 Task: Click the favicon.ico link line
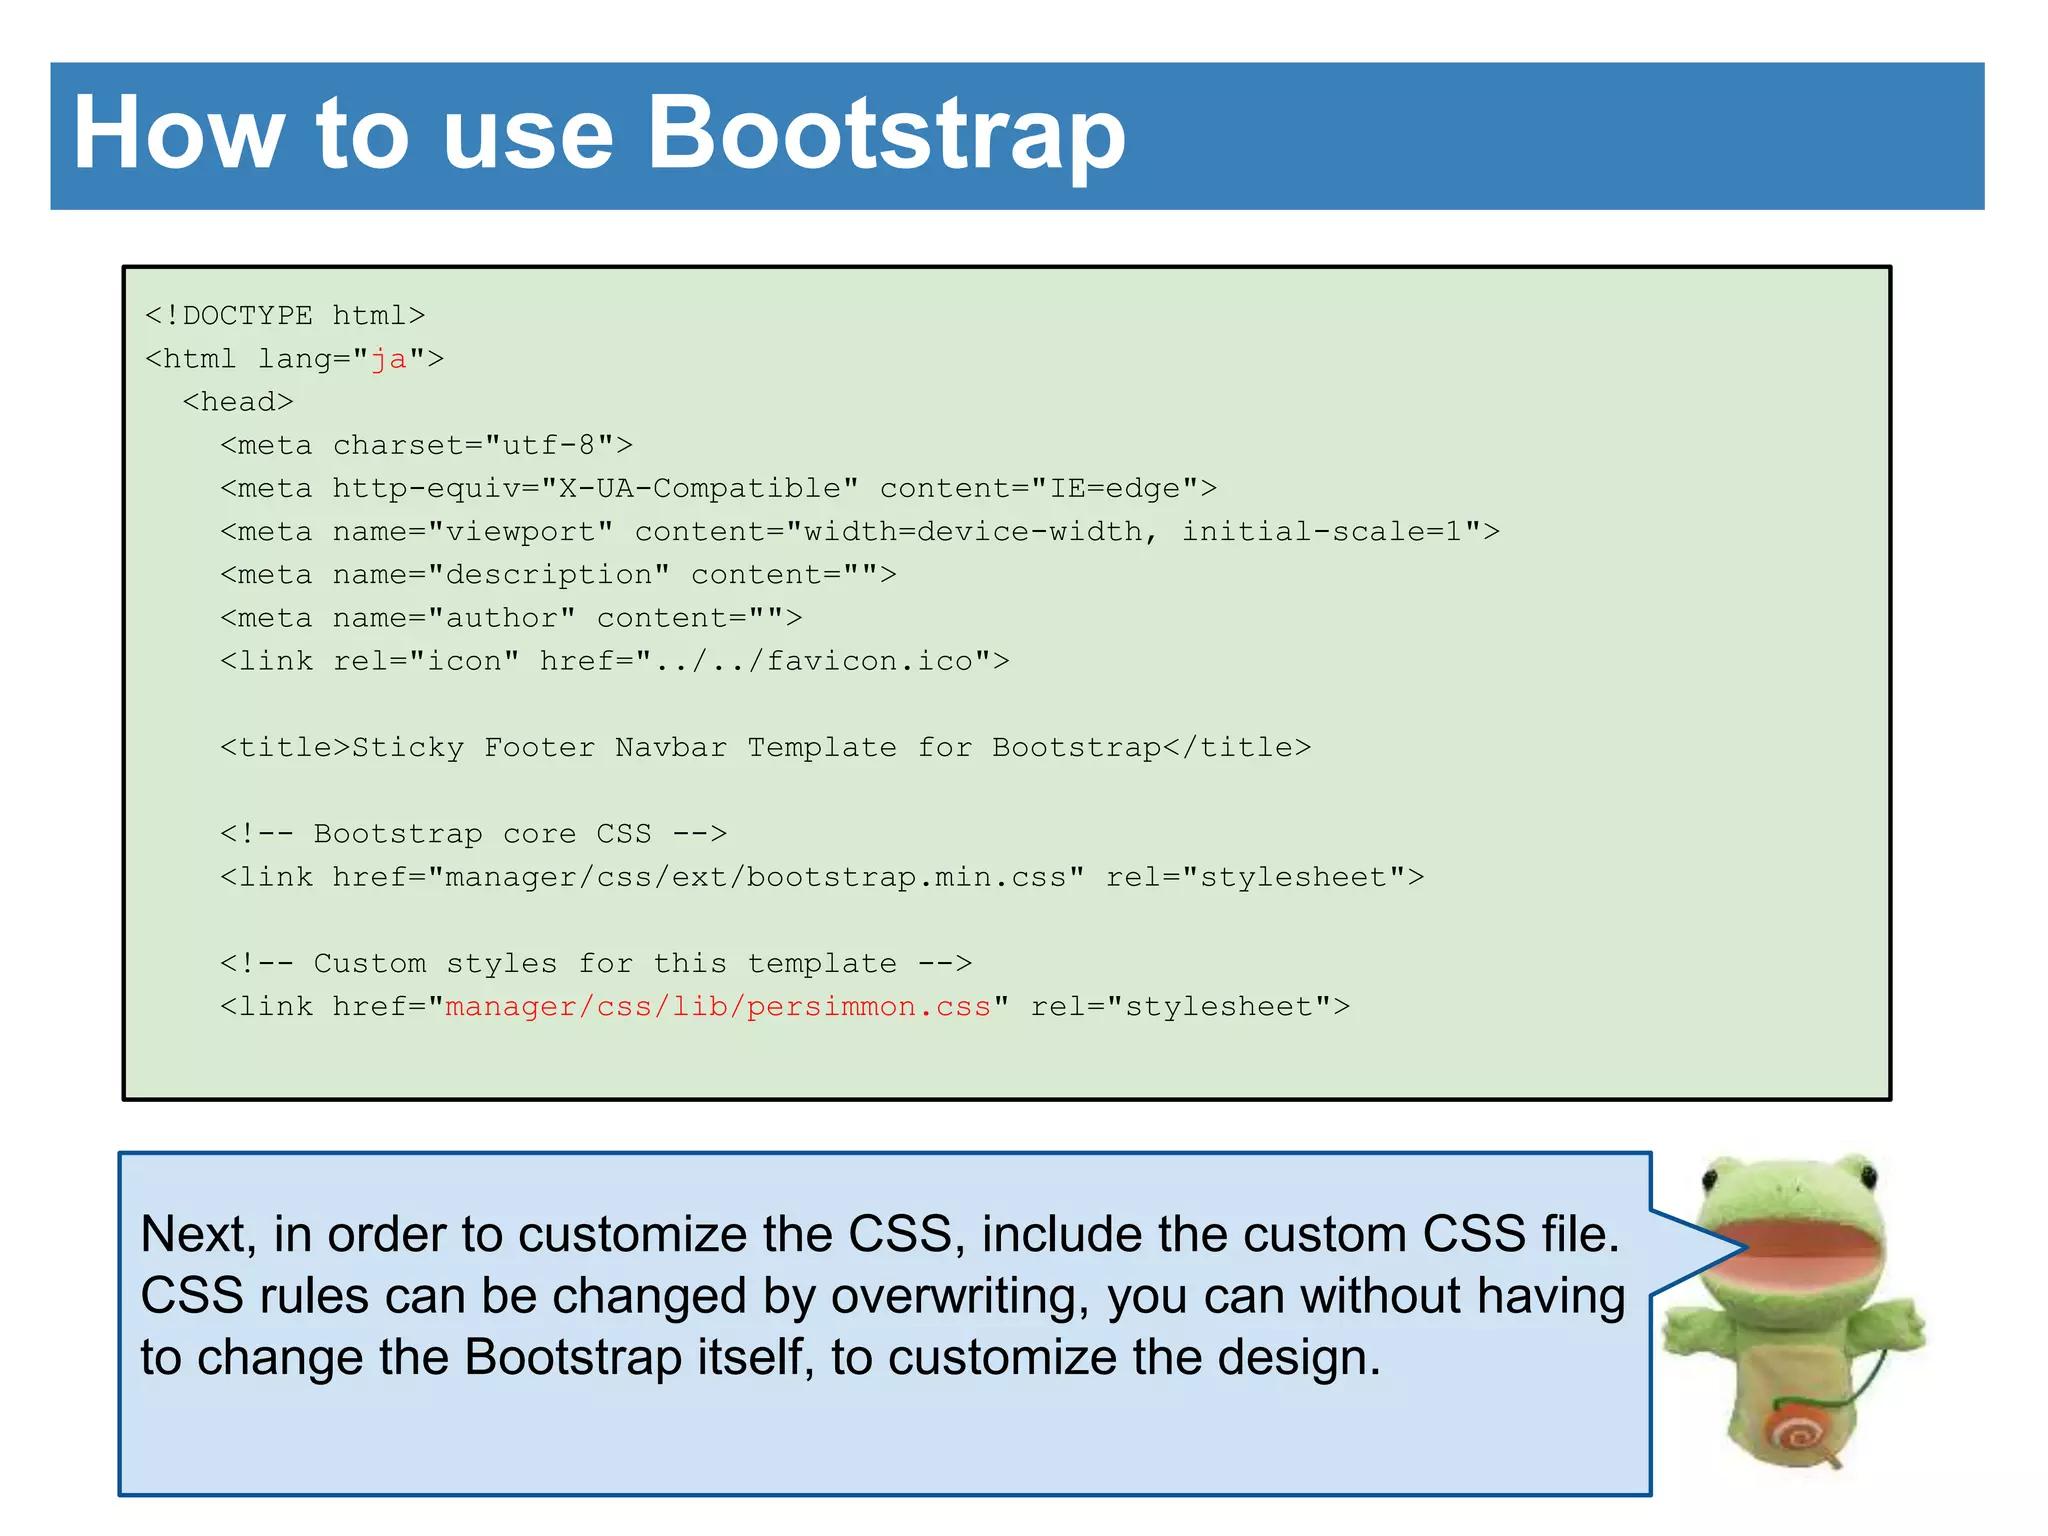(615, 661)
